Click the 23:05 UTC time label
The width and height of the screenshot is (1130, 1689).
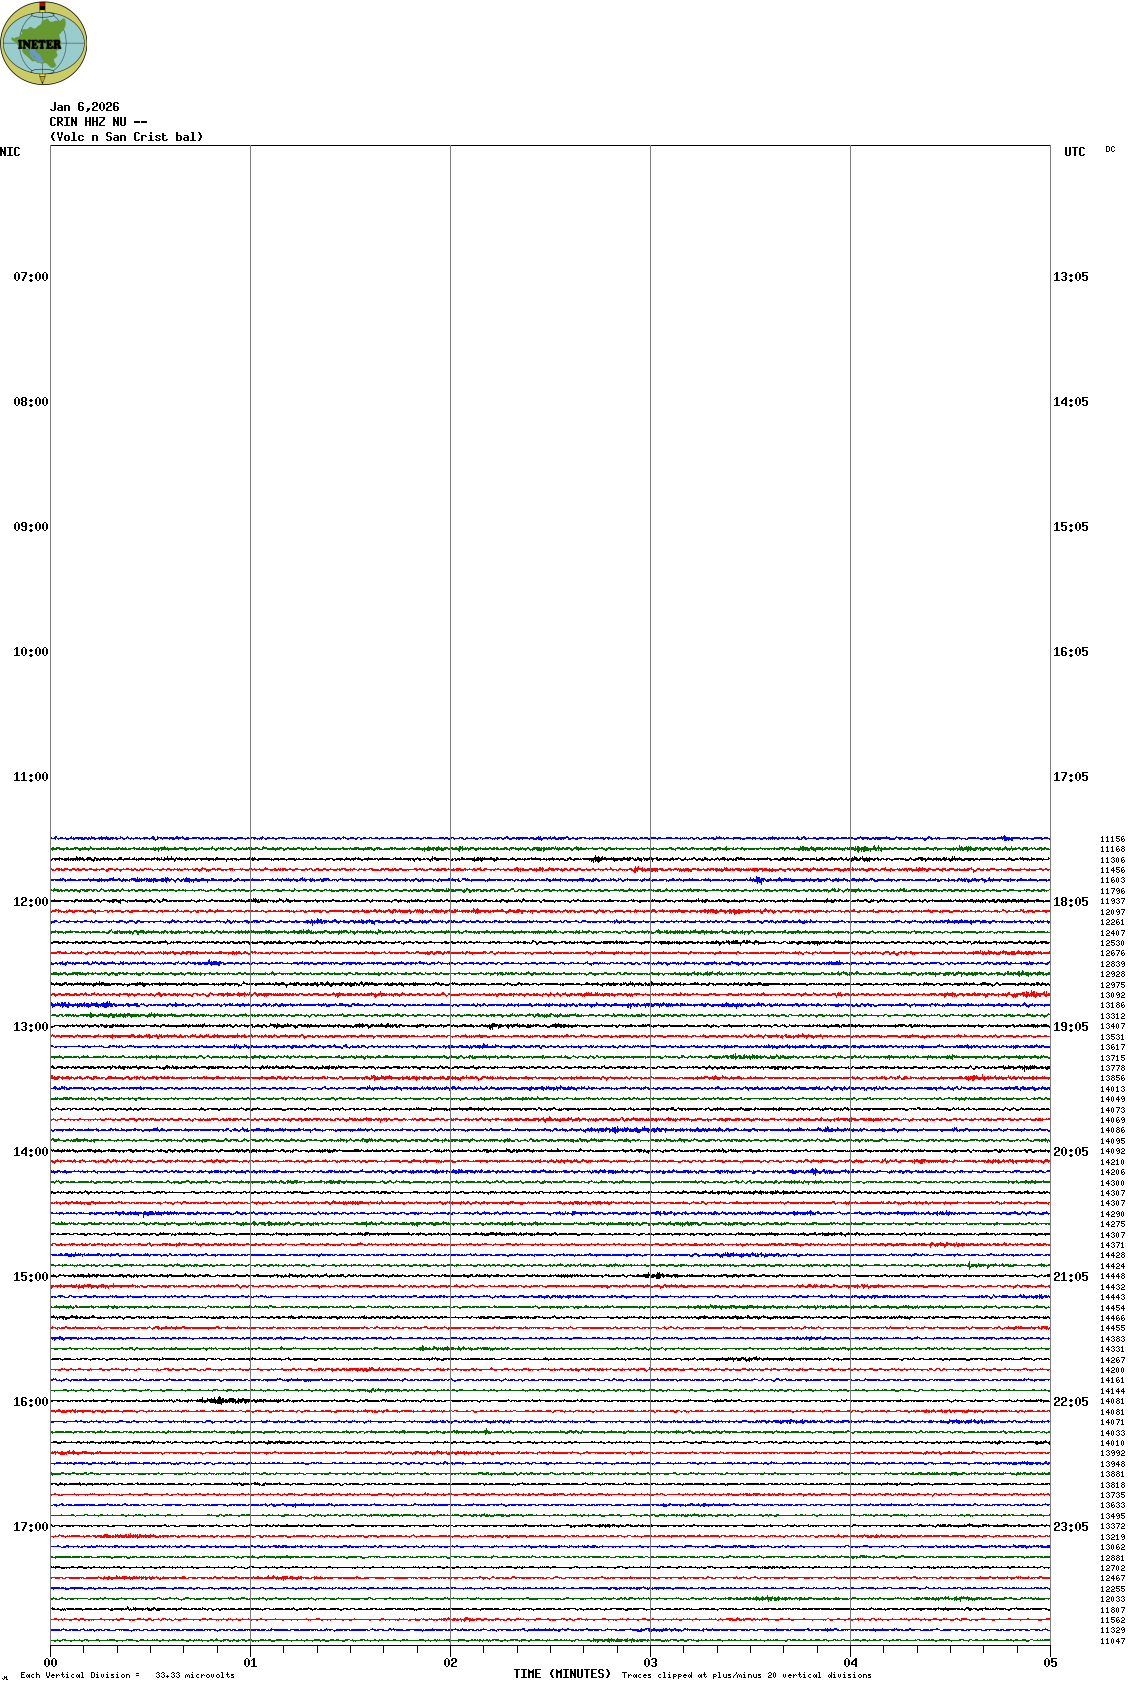(x=1070, y=1527)
